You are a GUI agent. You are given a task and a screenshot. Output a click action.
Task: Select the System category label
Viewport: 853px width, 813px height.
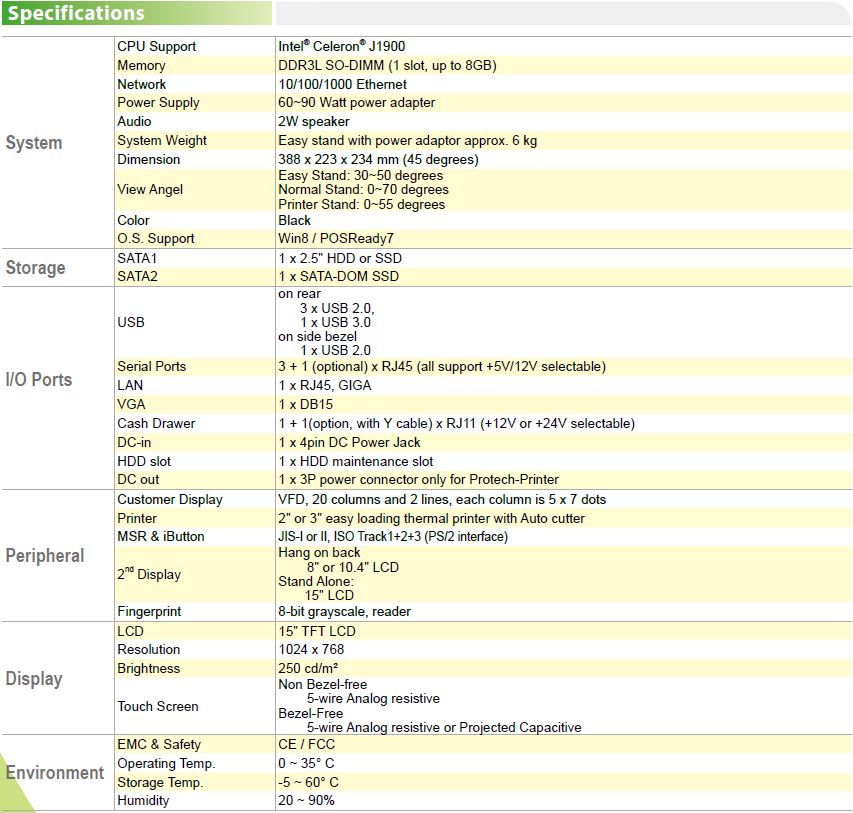point(34,143)
